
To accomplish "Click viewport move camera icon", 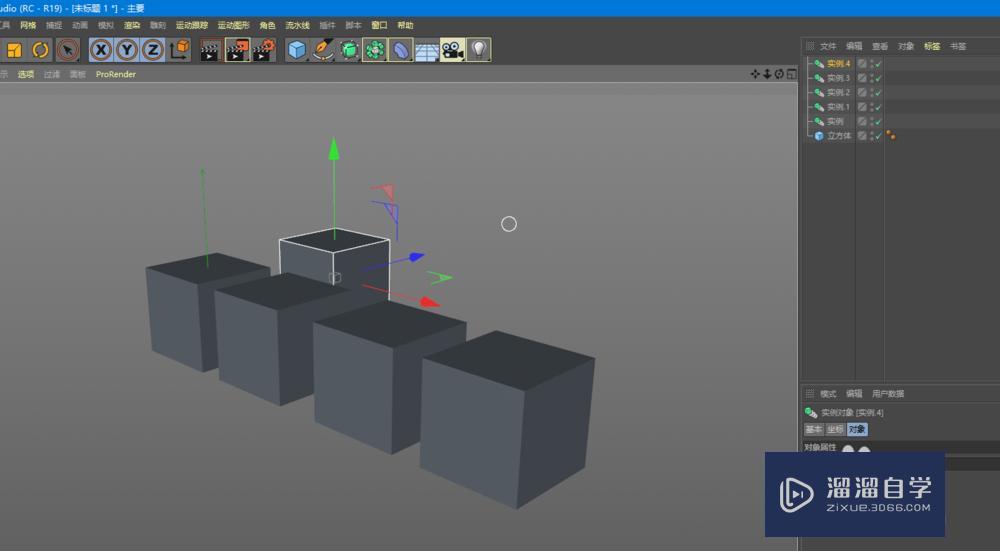I will click(755, 74).
